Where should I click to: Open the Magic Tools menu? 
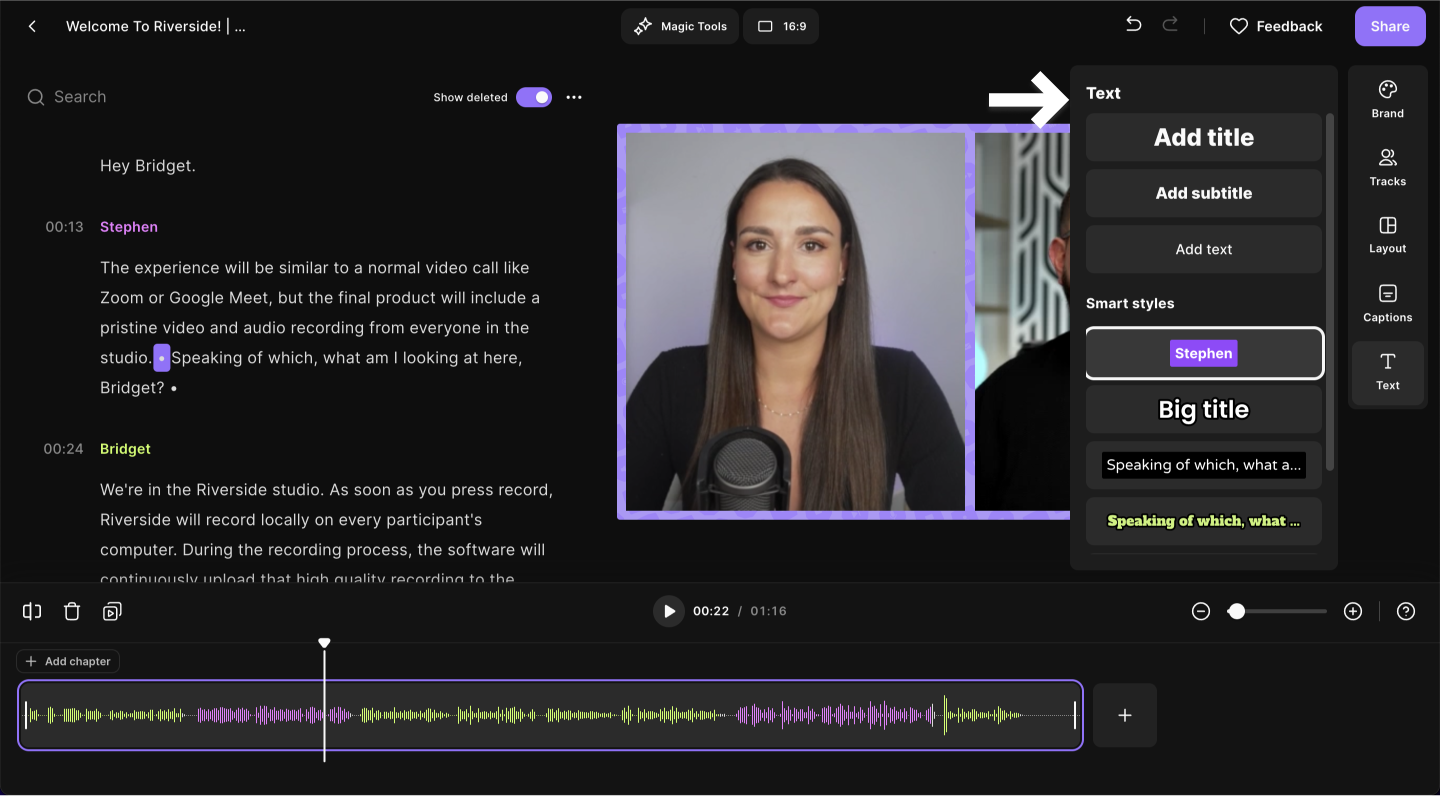[680, 27]
